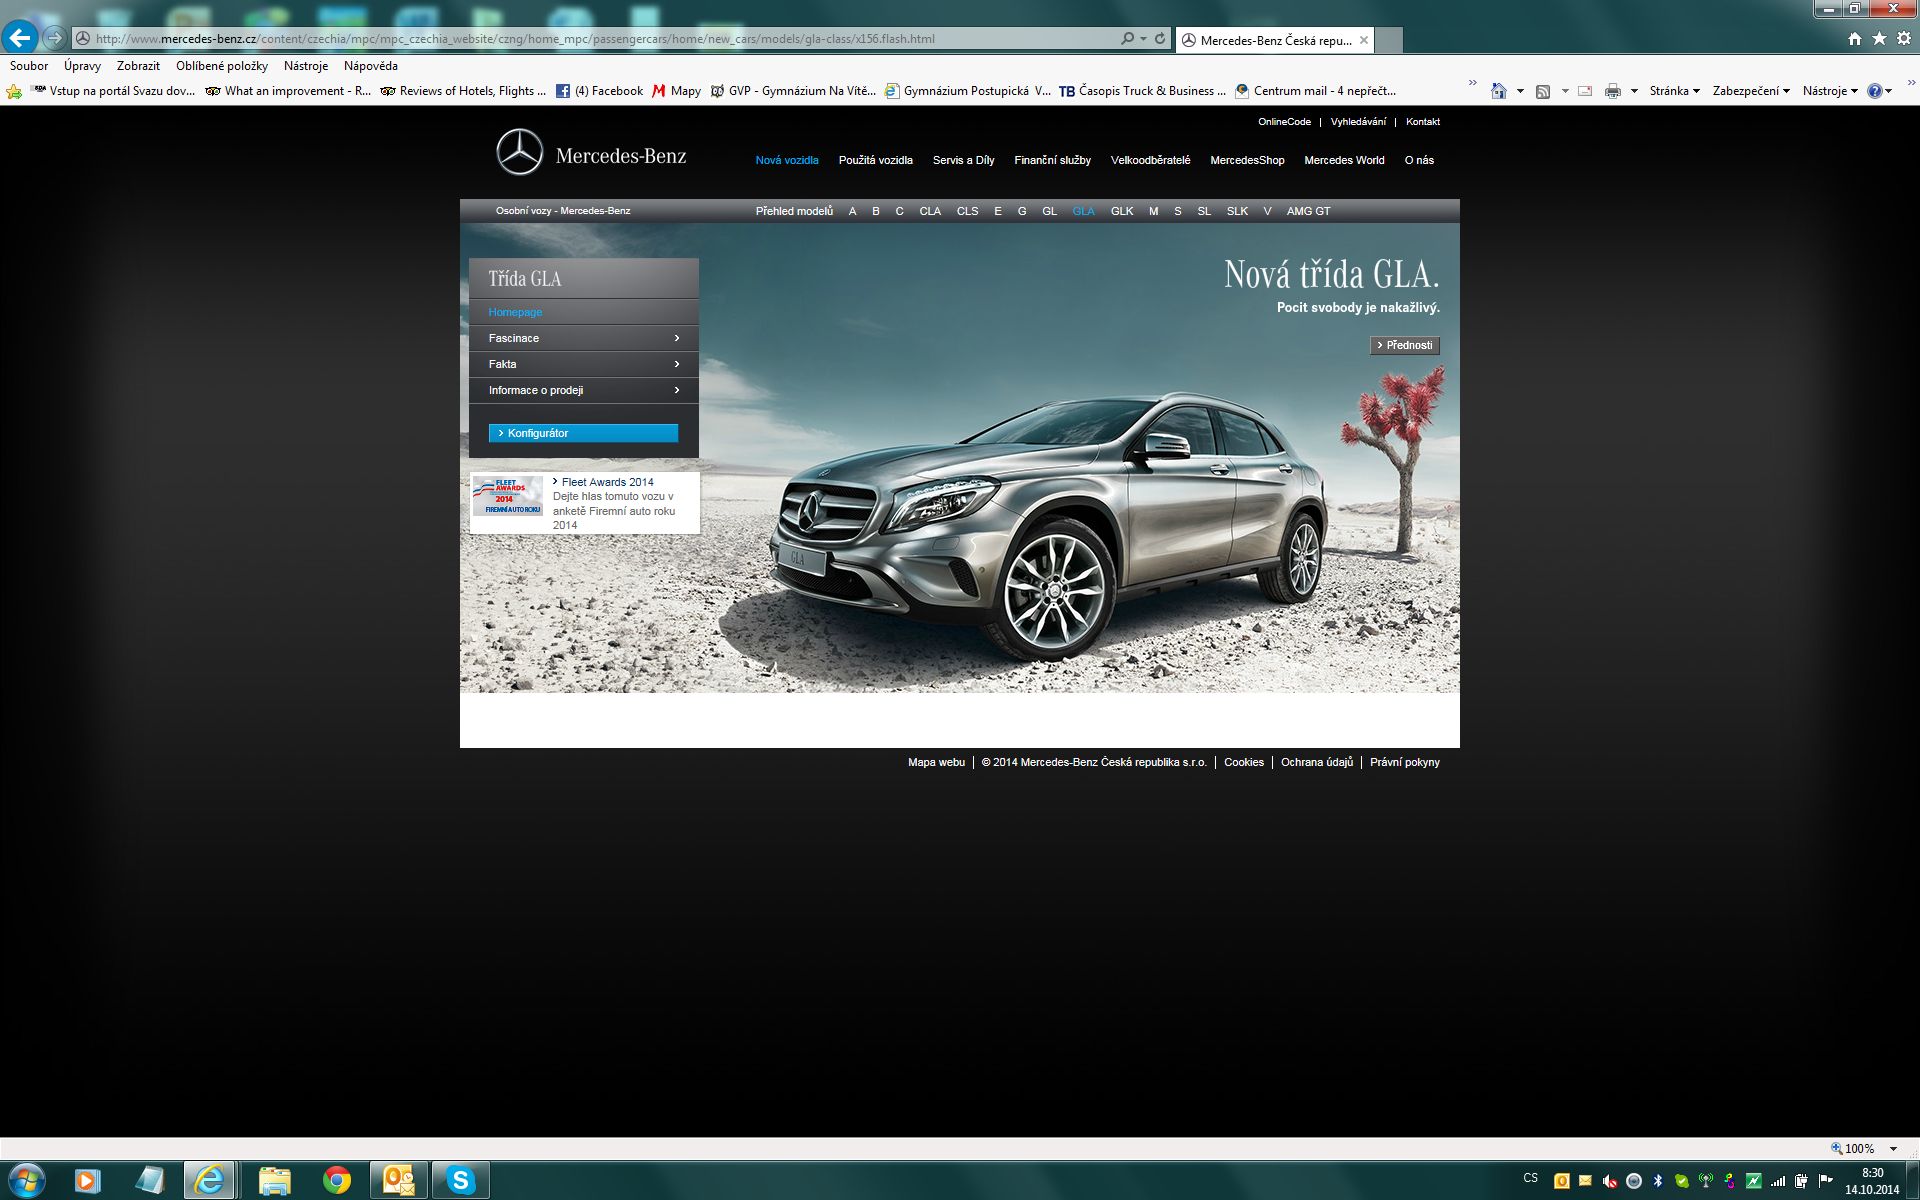
Task: Expand the Informace o prodeji chevron
Action: pos(677,390)
